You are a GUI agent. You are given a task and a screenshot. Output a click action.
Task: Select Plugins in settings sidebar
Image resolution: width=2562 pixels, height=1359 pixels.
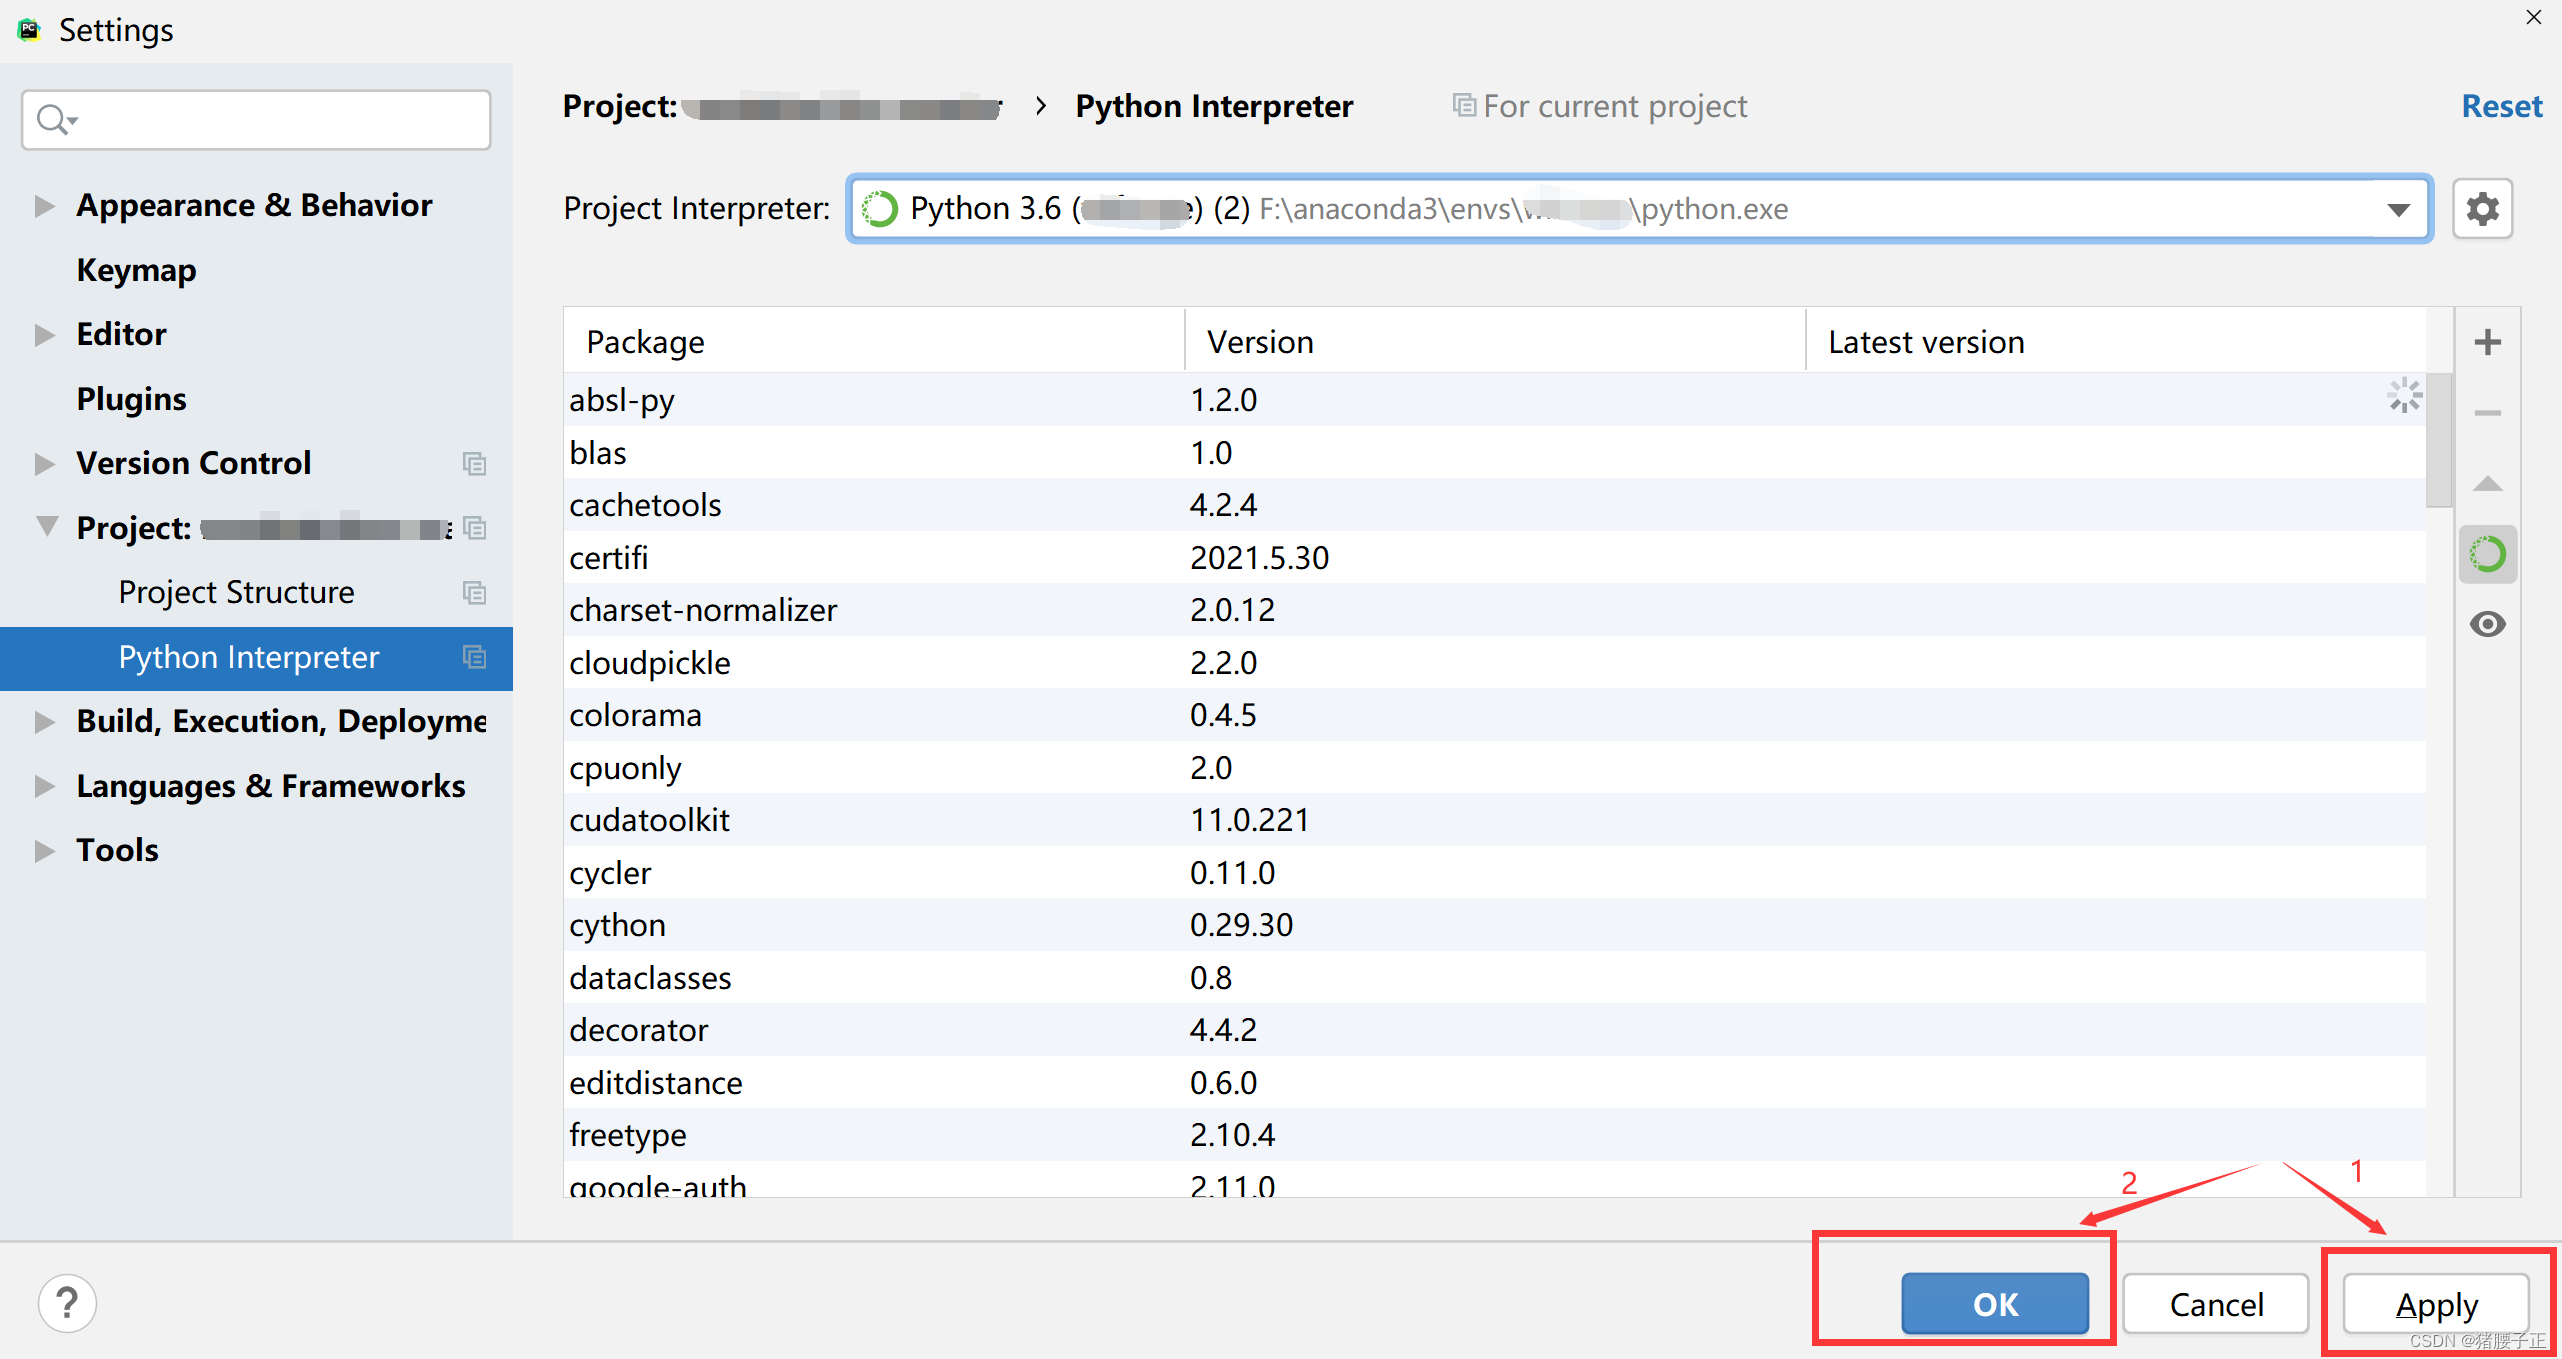(x=131, y=399)
